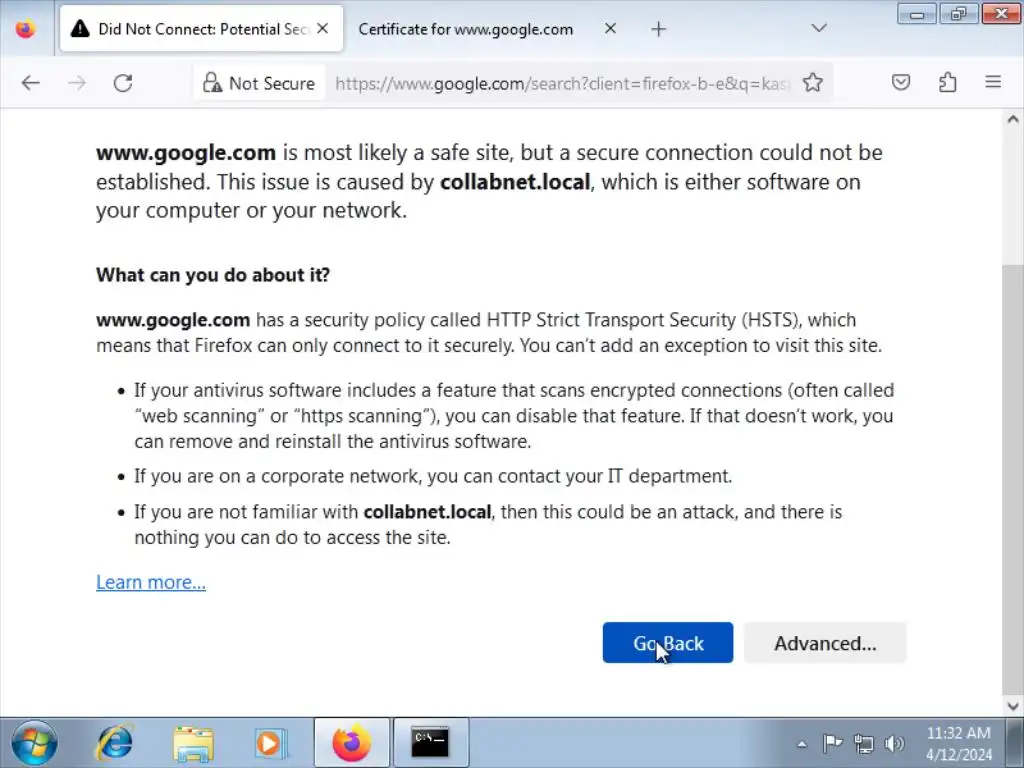1024x768 pixels.
Task: Open the Extensions puzzle icon
Action: tap(947, 83)
